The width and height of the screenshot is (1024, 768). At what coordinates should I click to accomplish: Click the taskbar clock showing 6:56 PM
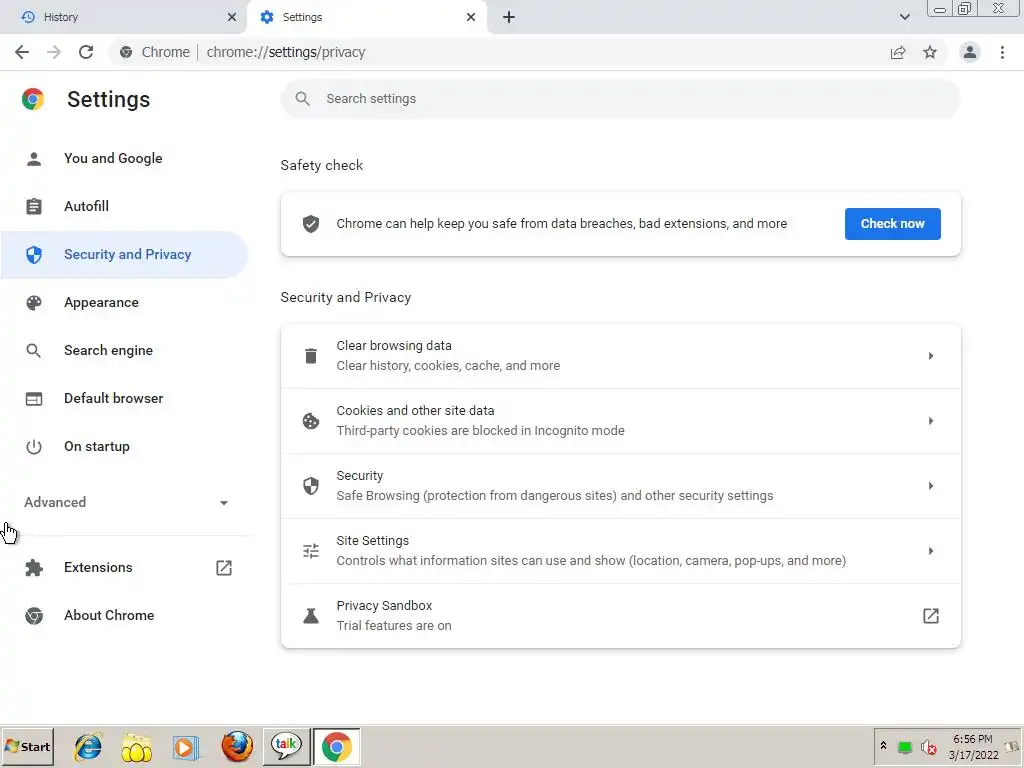tap(973, 746)
